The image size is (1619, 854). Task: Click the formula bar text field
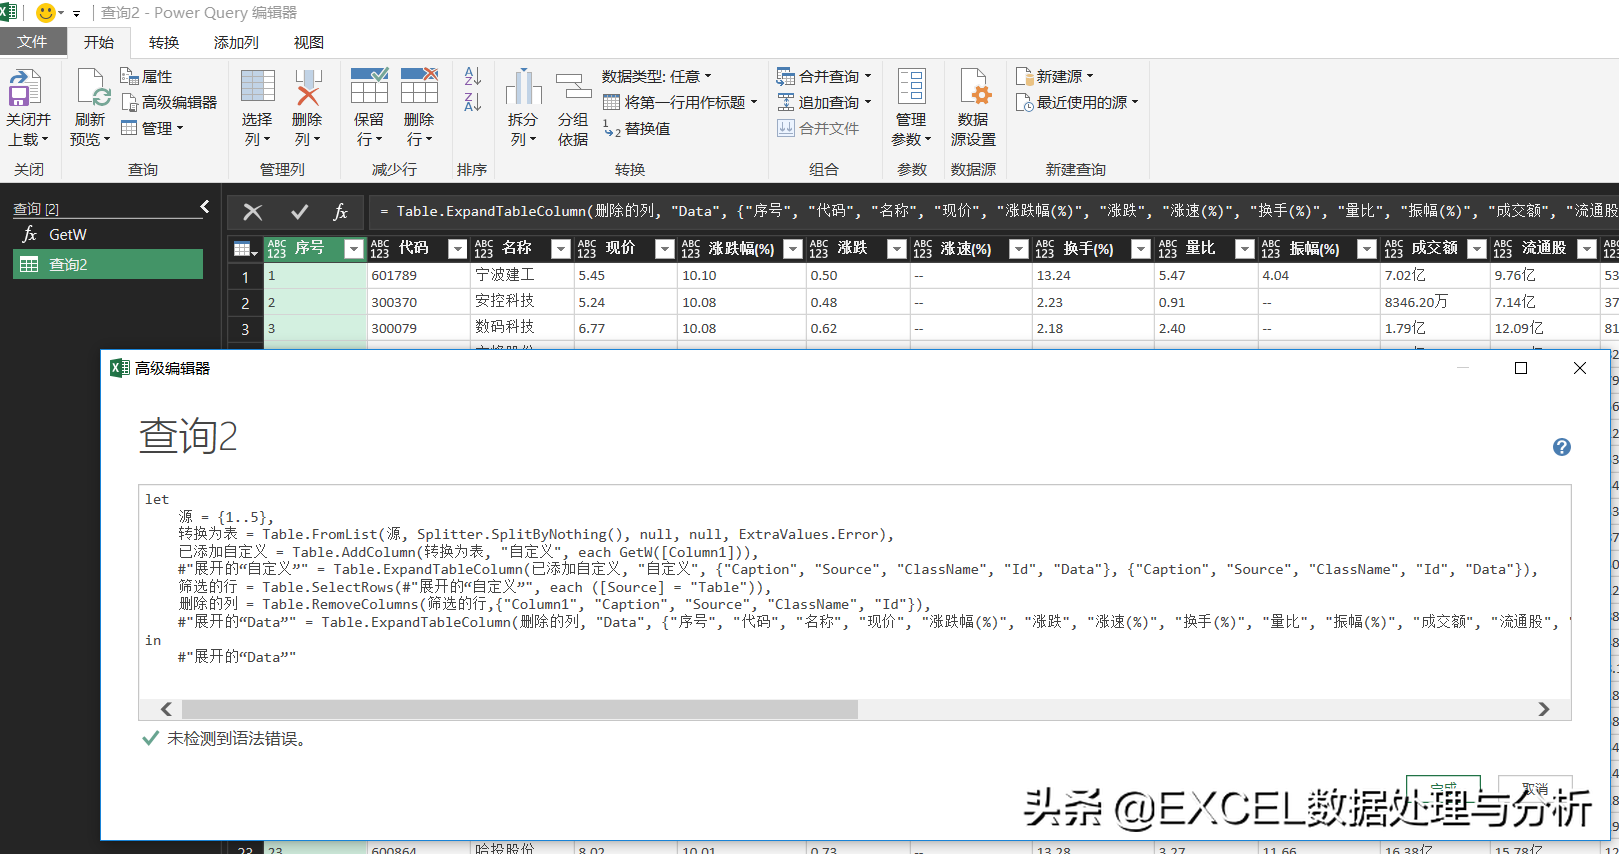click(994, 212)
